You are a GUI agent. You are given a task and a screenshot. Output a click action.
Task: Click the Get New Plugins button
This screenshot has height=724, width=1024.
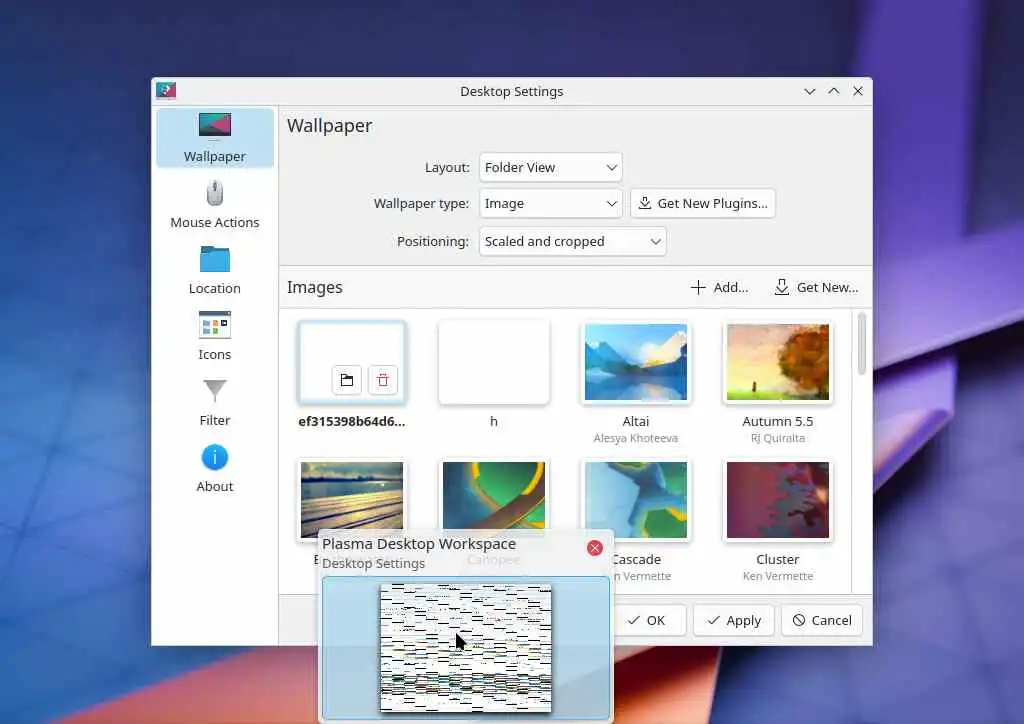[x=703, y=204]
